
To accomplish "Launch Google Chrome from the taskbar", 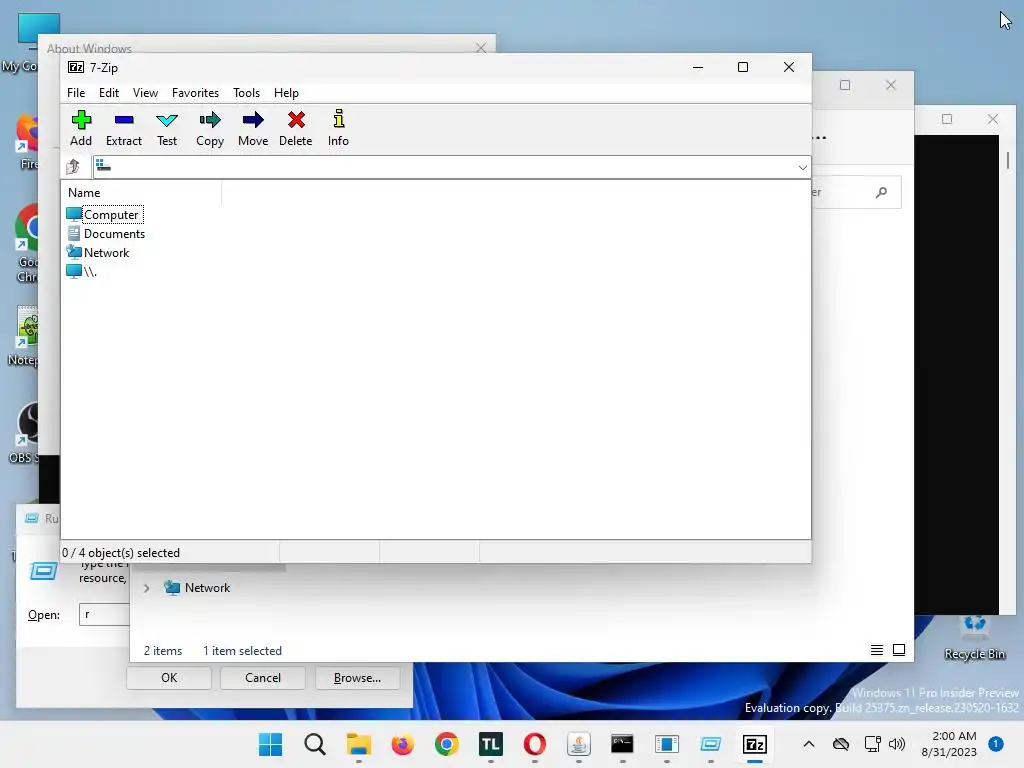I will (x=447, y=744).
